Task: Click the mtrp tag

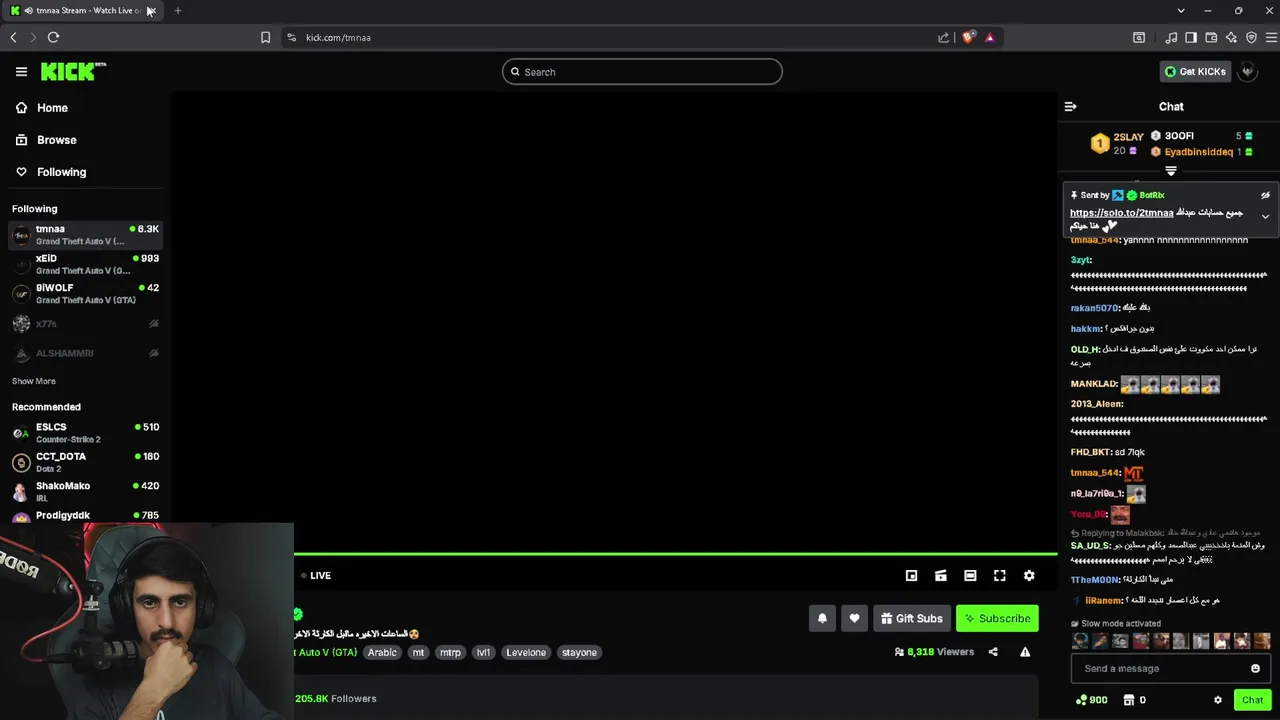Action: coord(451,652)
